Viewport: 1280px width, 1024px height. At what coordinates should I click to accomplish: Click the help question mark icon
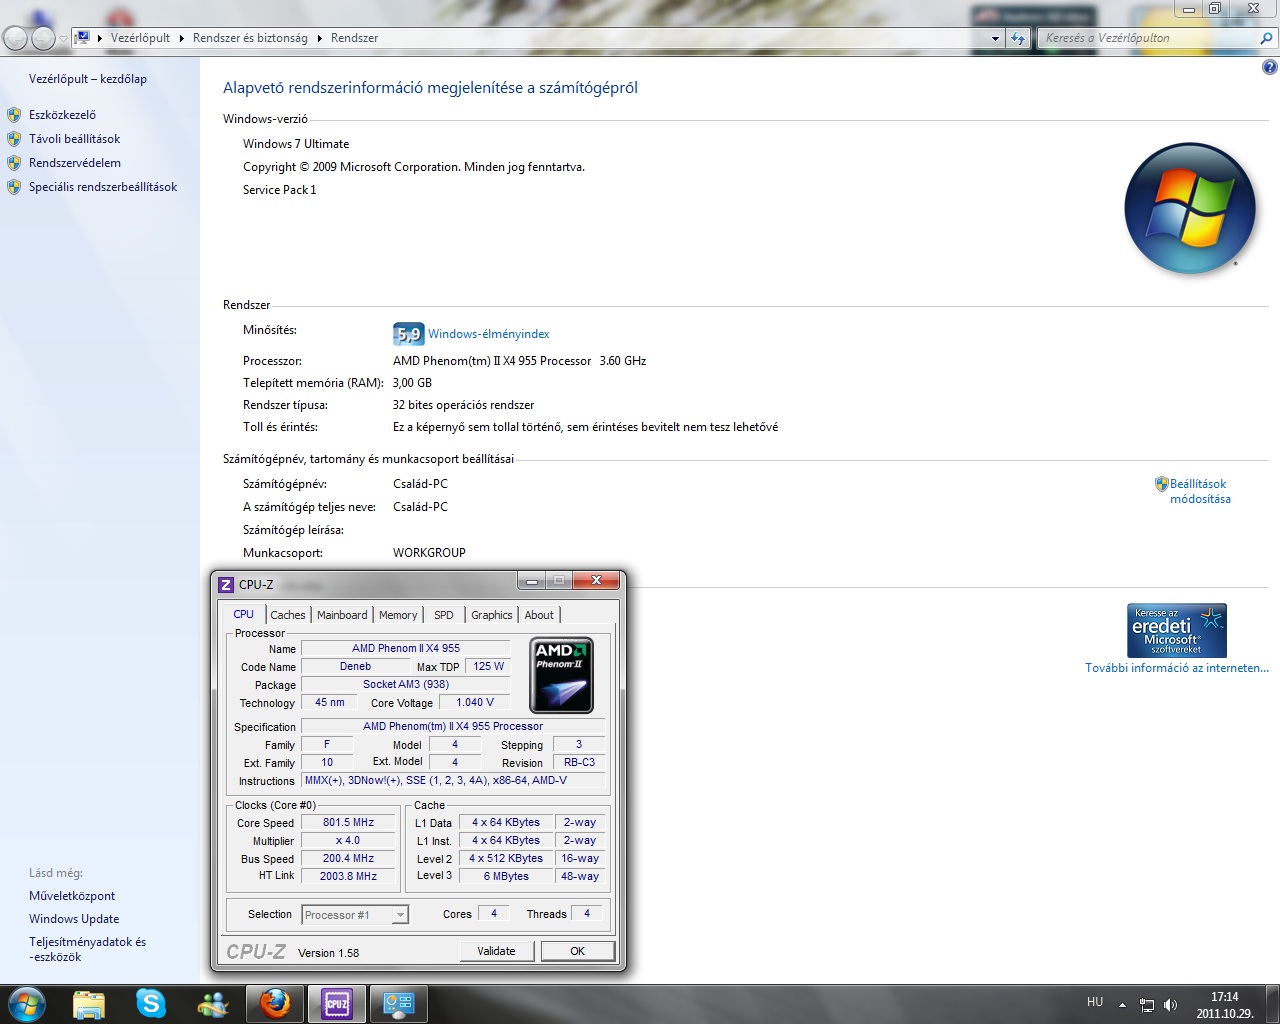(1269, 68)
